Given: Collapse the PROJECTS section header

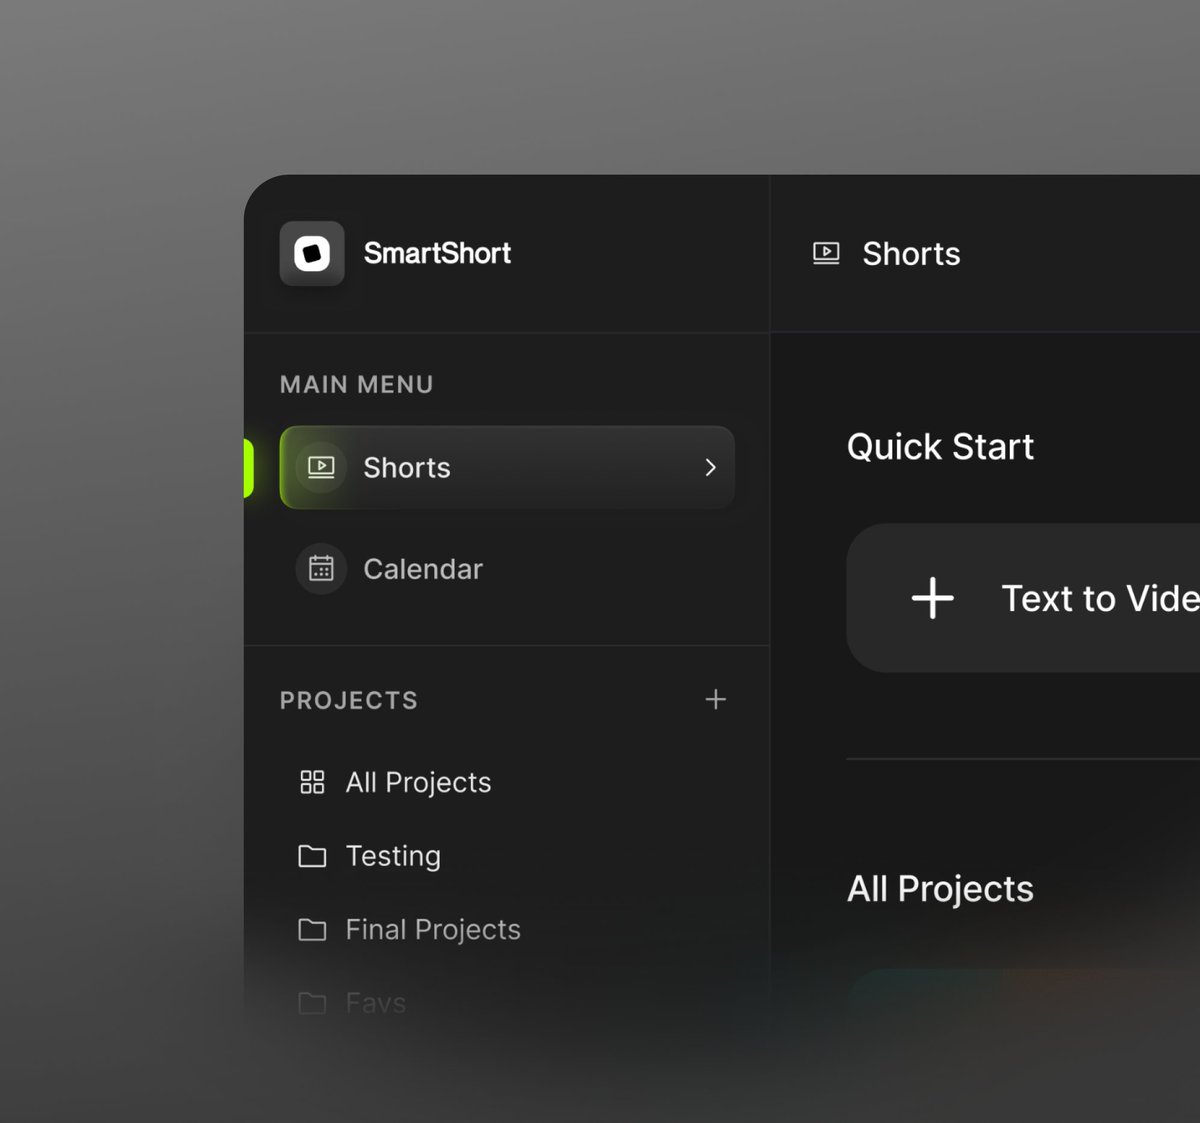Looking at the screenshot, I should [348, 700].
